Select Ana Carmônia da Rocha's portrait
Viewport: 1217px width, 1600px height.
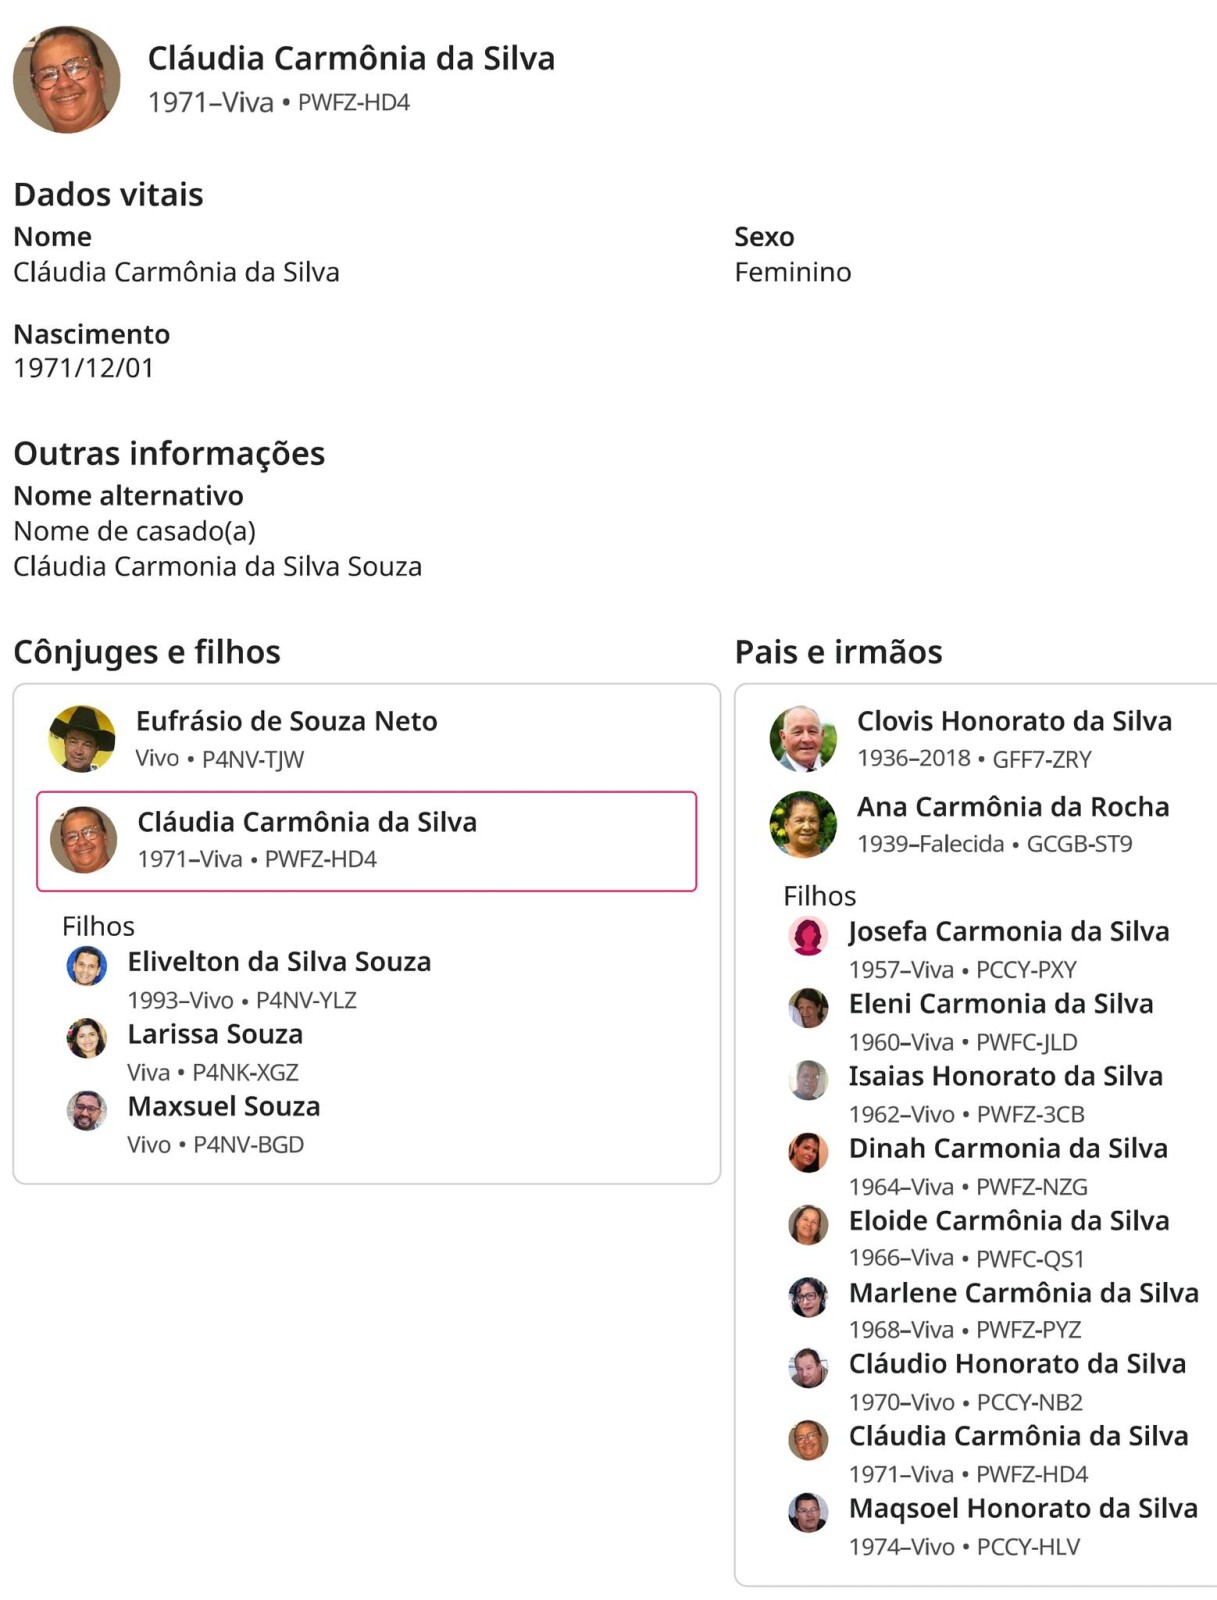803,824
